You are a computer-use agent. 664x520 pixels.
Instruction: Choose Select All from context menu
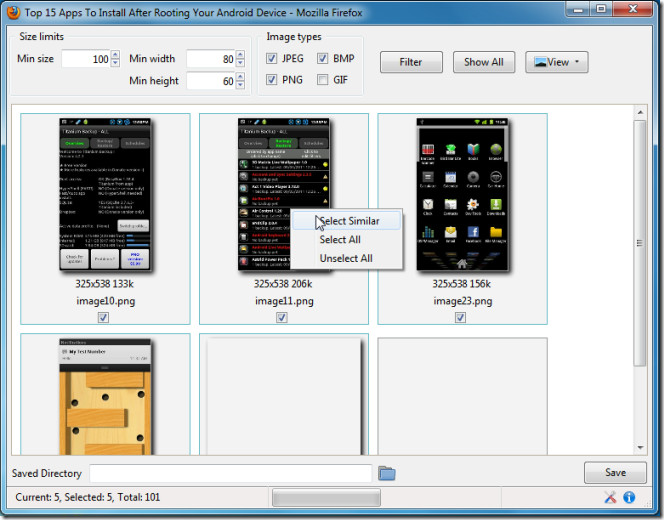346,240
